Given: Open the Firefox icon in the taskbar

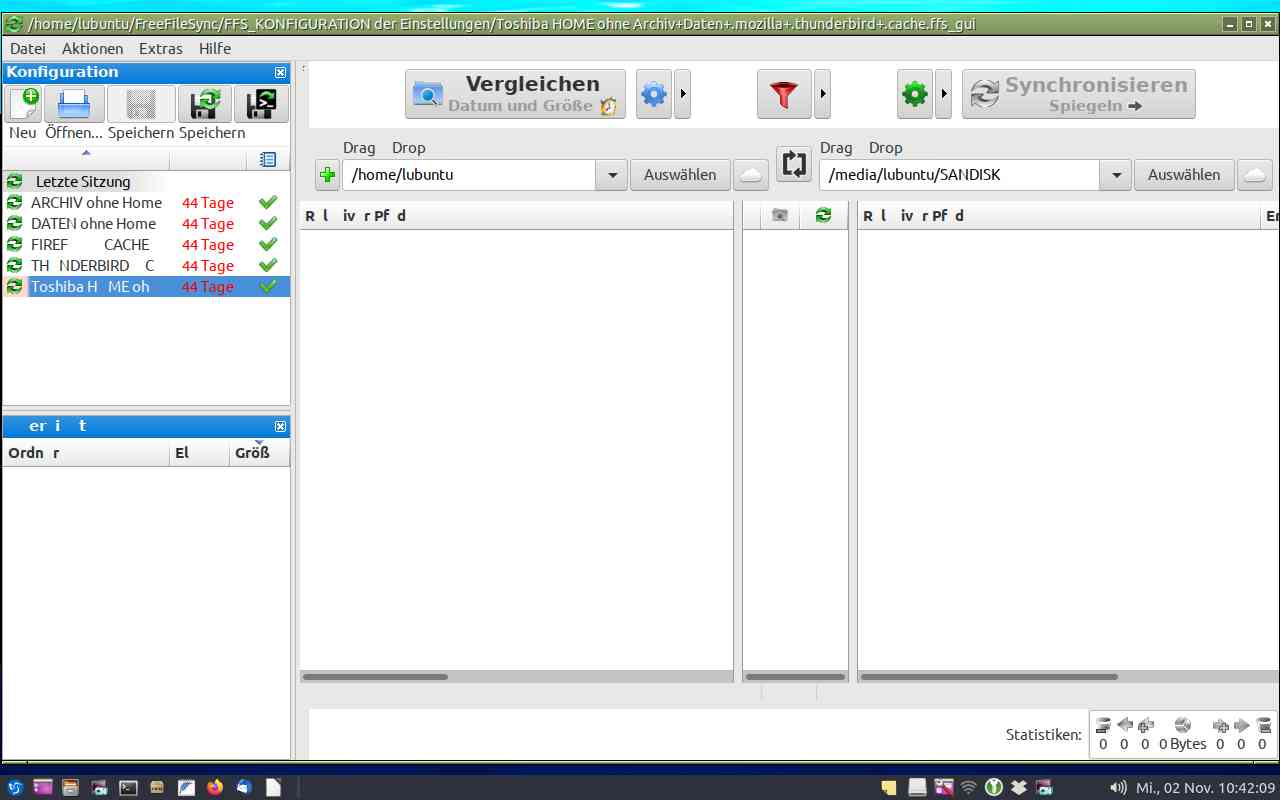Looking at the screenshot, I should (x=215, y=787).
